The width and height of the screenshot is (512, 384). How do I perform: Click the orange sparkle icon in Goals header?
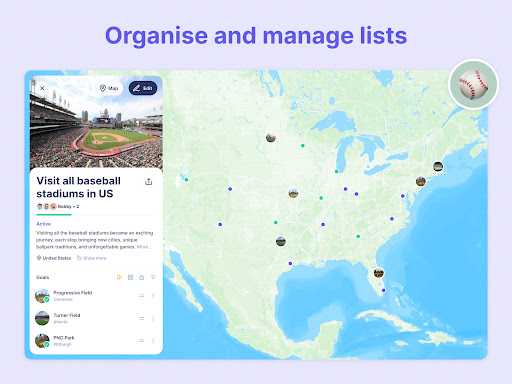[119, 277]
